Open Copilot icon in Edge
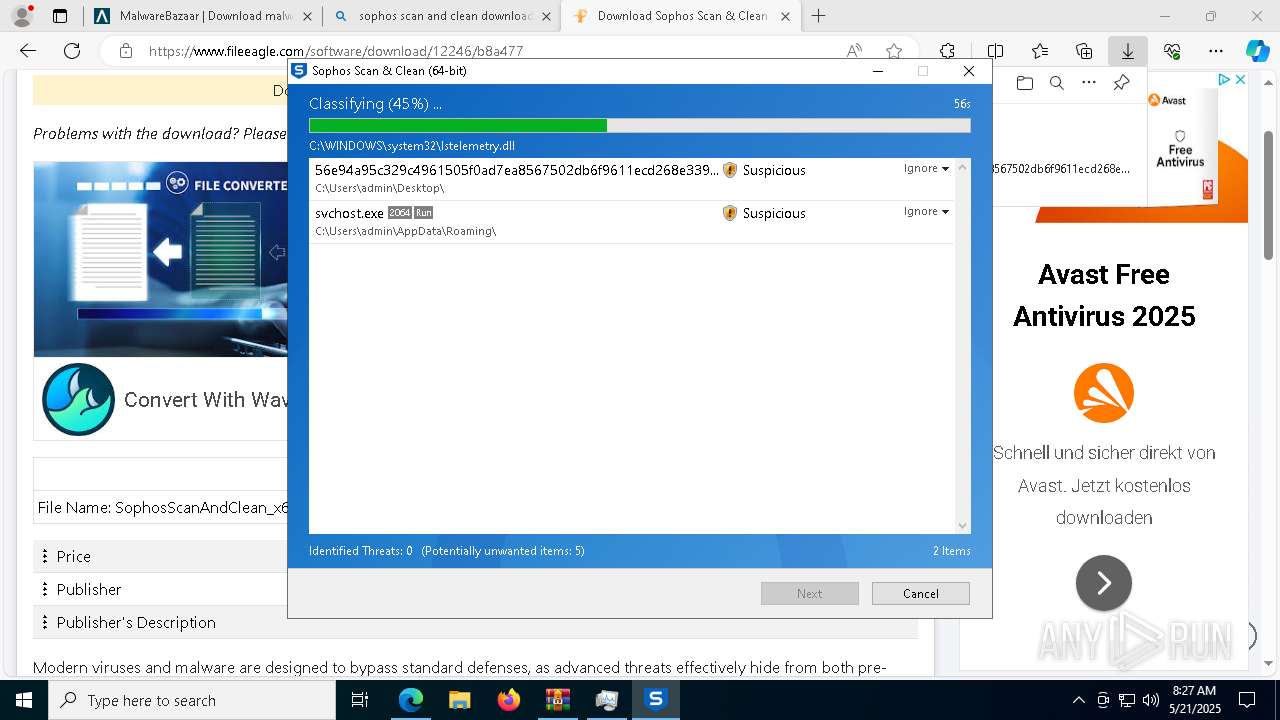Viewport: 1280px width, 720px height. pos(1257,51)
